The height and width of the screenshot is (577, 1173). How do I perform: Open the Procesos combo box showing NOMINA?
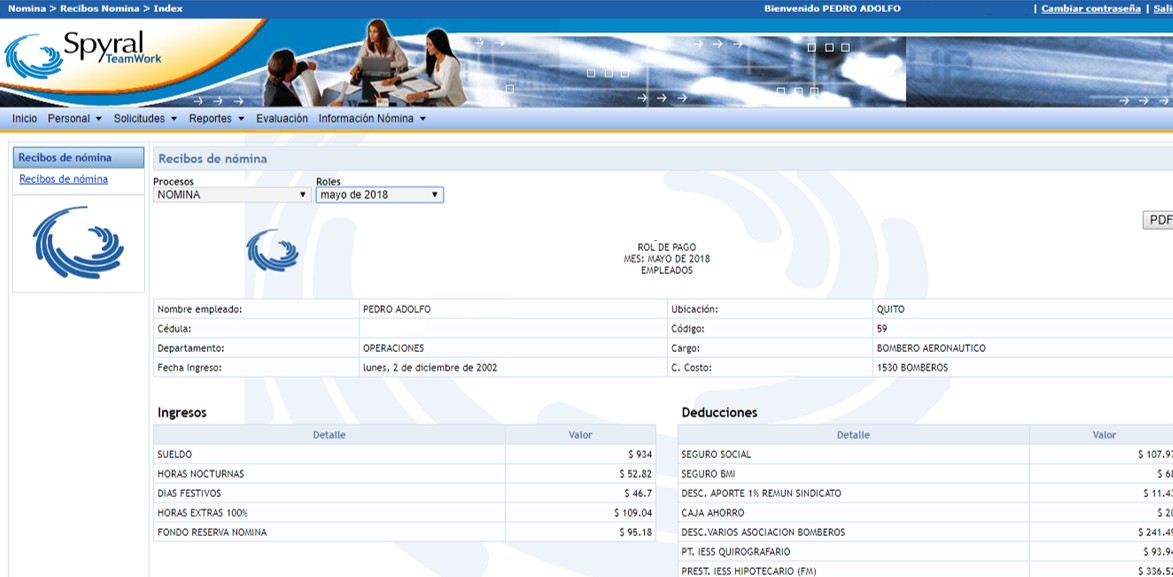[231, 194]
